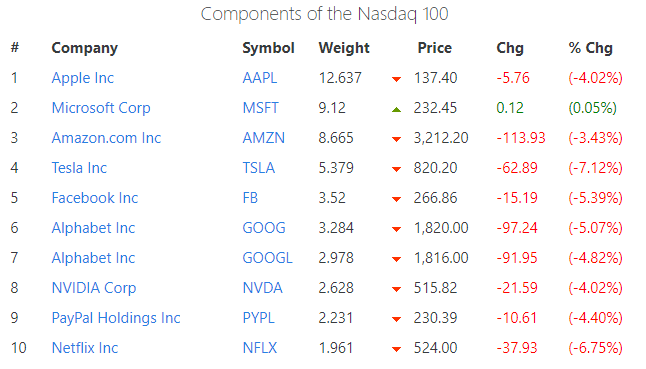Viewport: 646px width, 369px height.
Task: Click the green up arrow beside Microsoft's price
Action: pyautogui.click(x=396, y=109)
